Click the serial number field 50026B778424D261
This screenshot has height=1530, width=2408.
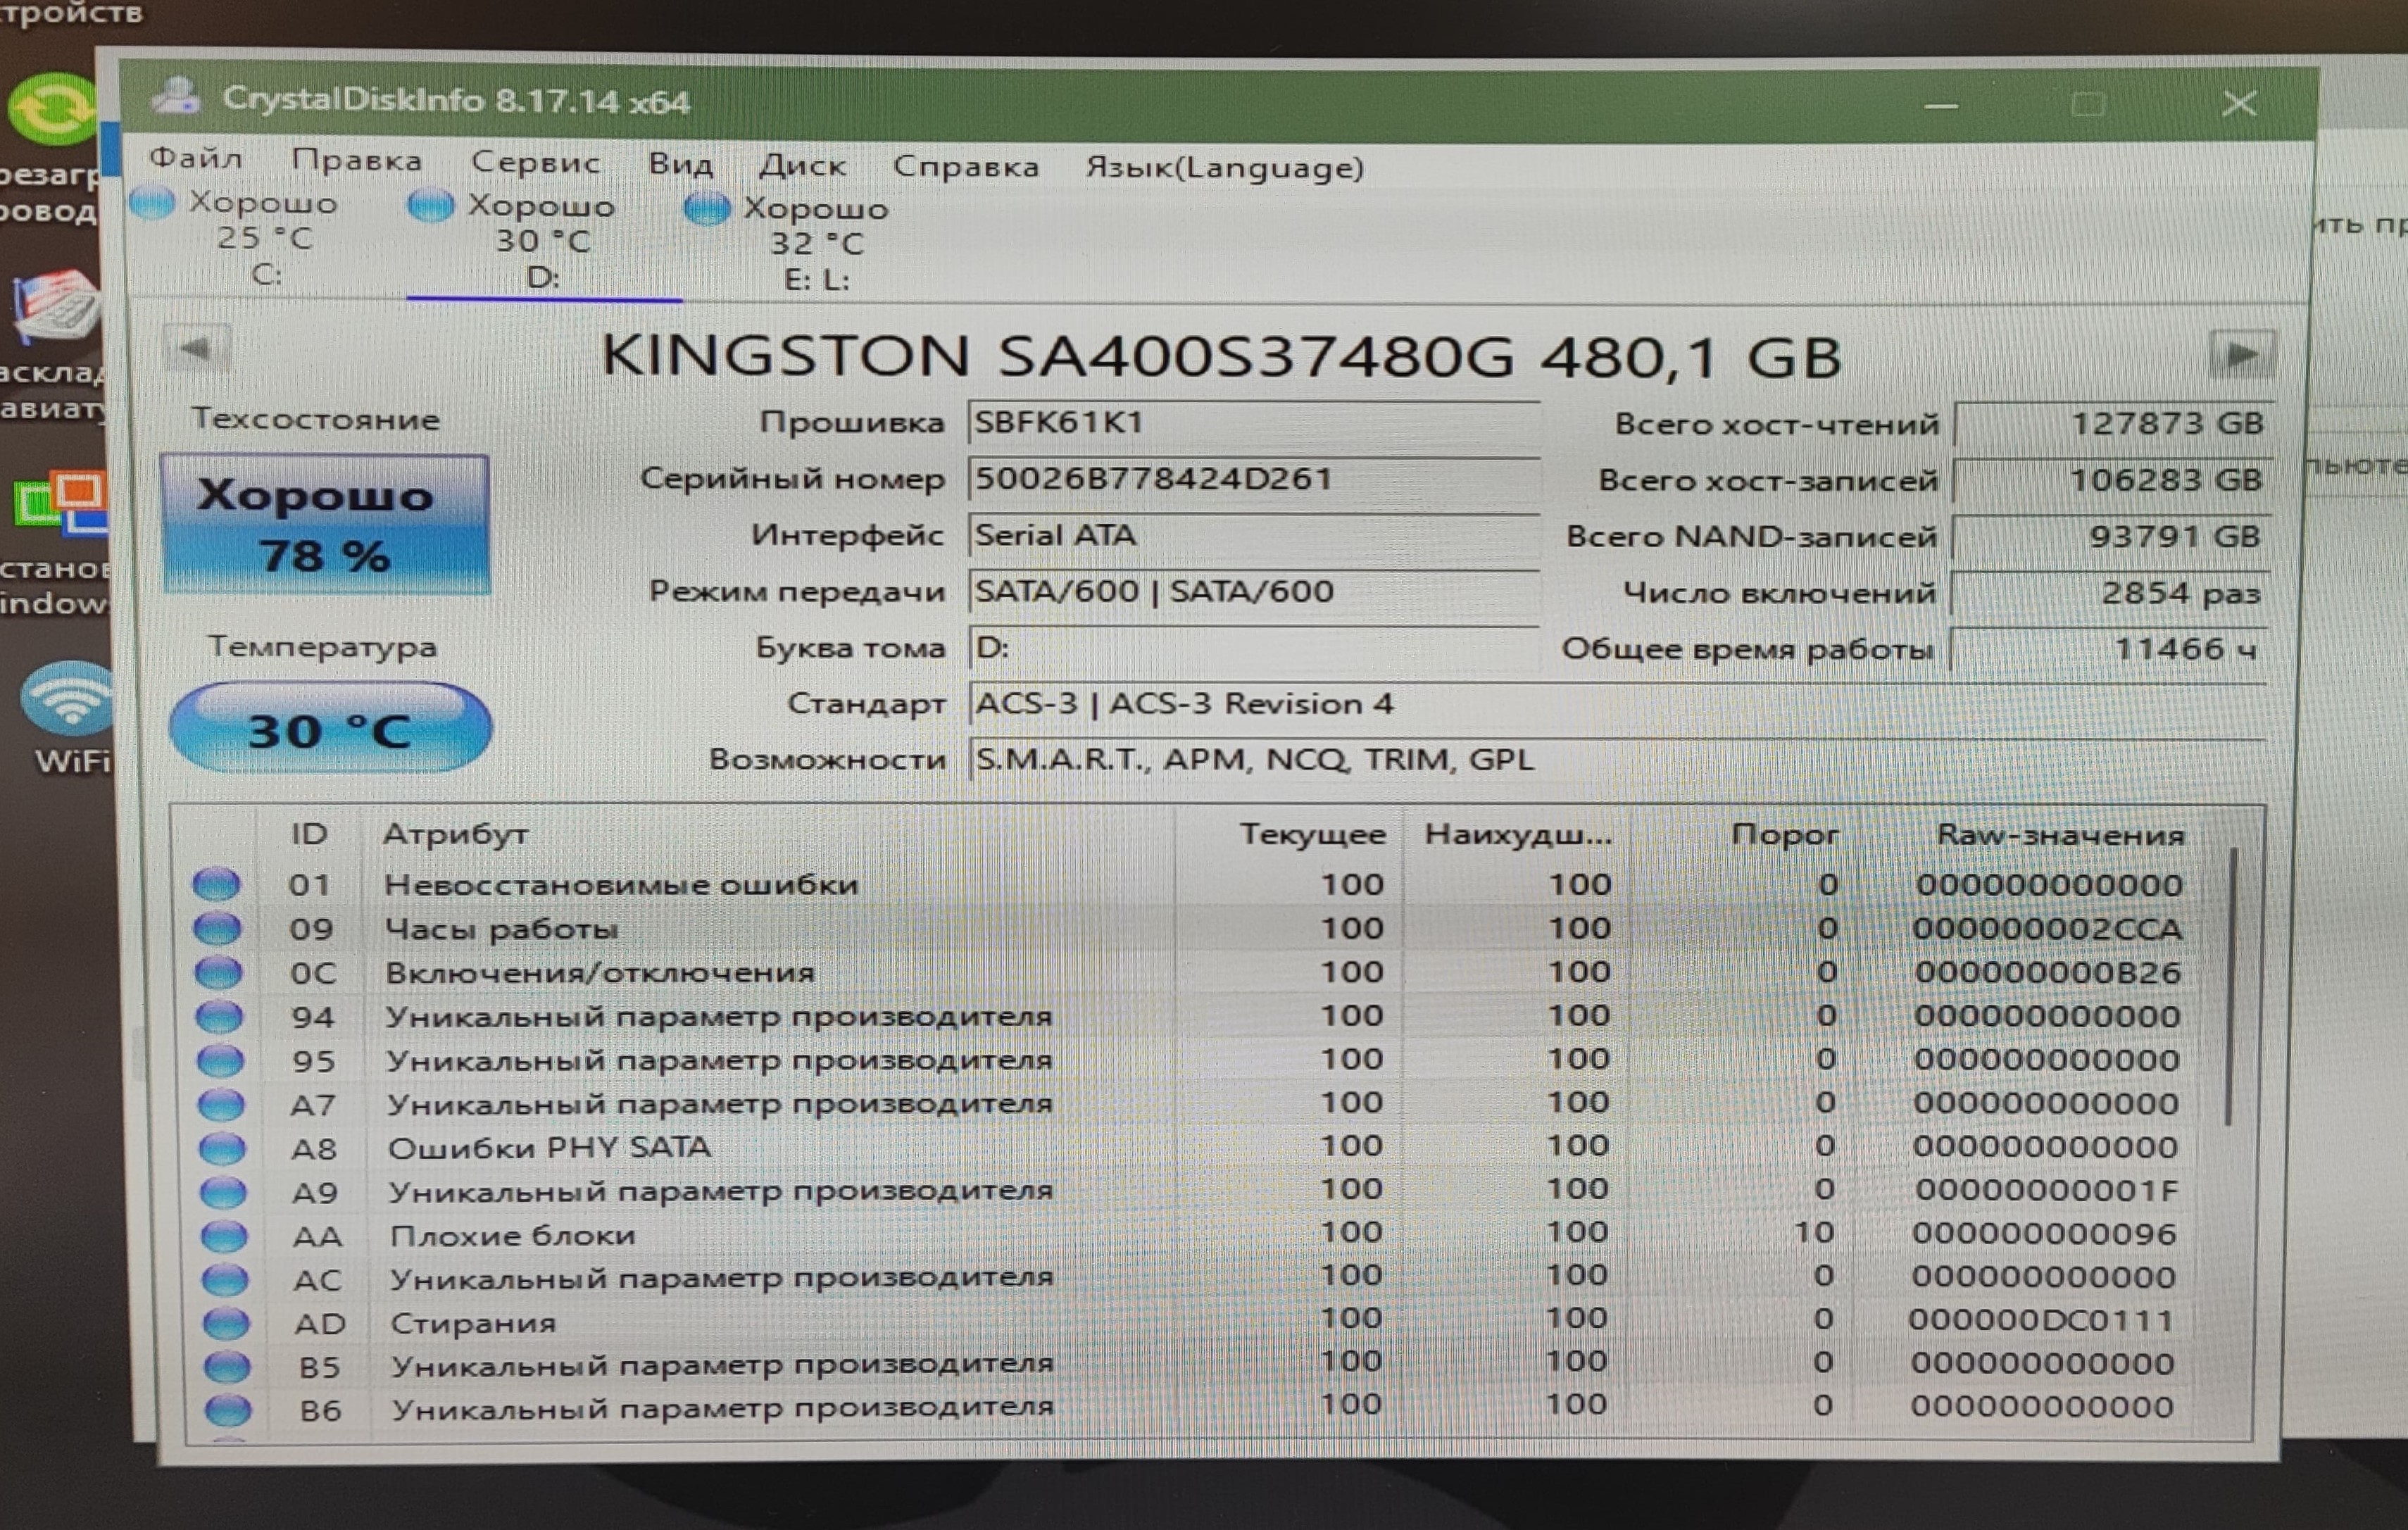tap(1253, 479)
